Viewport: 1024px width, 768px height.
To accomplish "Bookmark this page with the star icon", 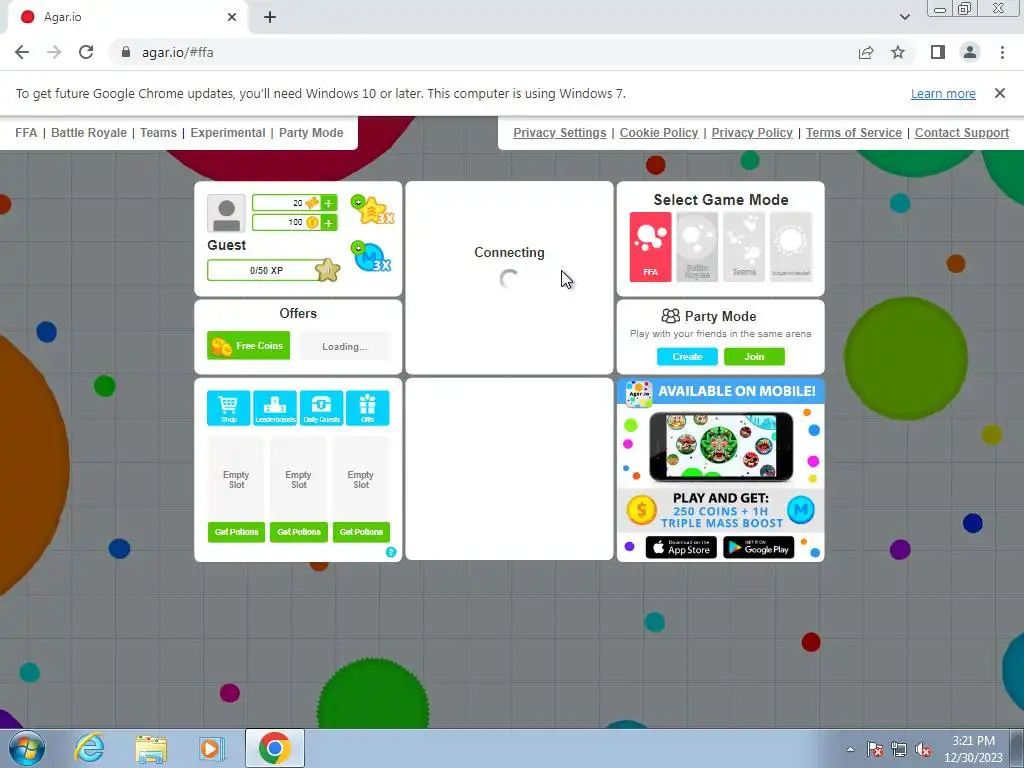I will 898,52.
